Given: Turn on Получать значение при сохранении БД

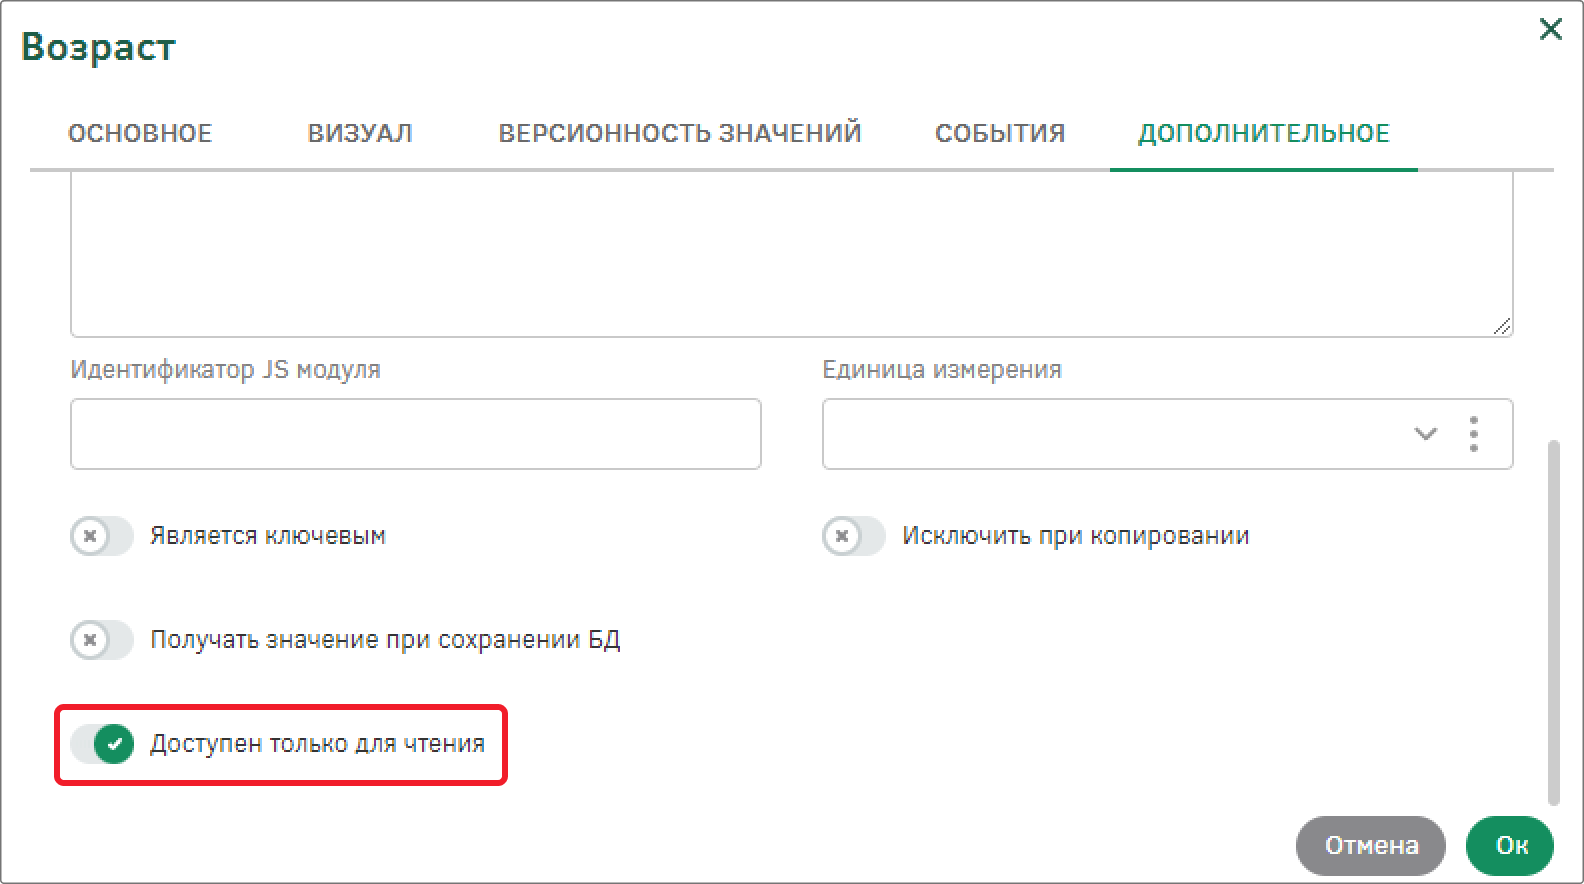Looking at the screenshot, I should coord(102,640).
